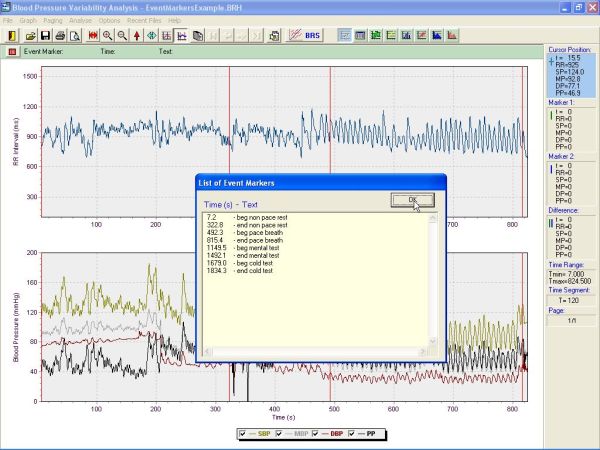
Task: Open the Analyse menu
Action: point(81,20)
